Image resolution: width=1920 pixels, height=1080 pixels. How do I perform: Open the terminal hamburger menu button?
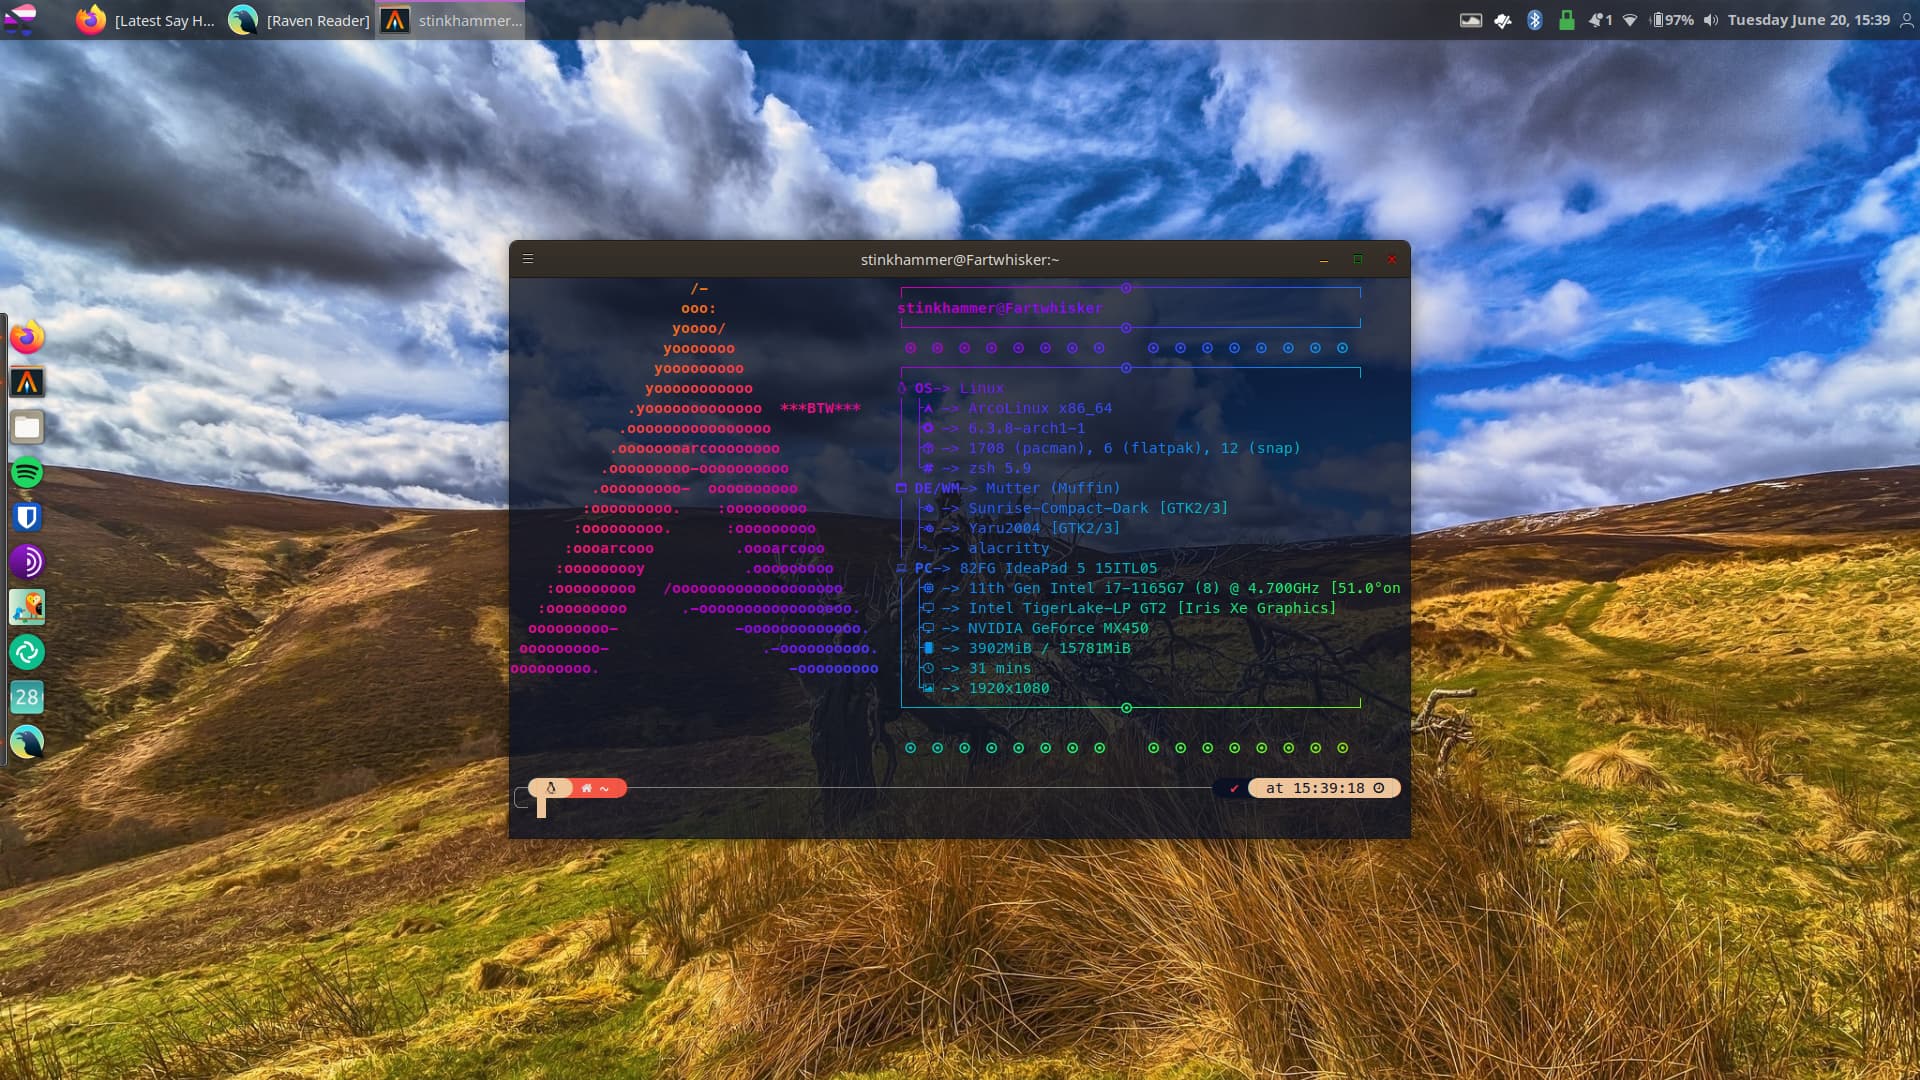(x=528, y=259)
